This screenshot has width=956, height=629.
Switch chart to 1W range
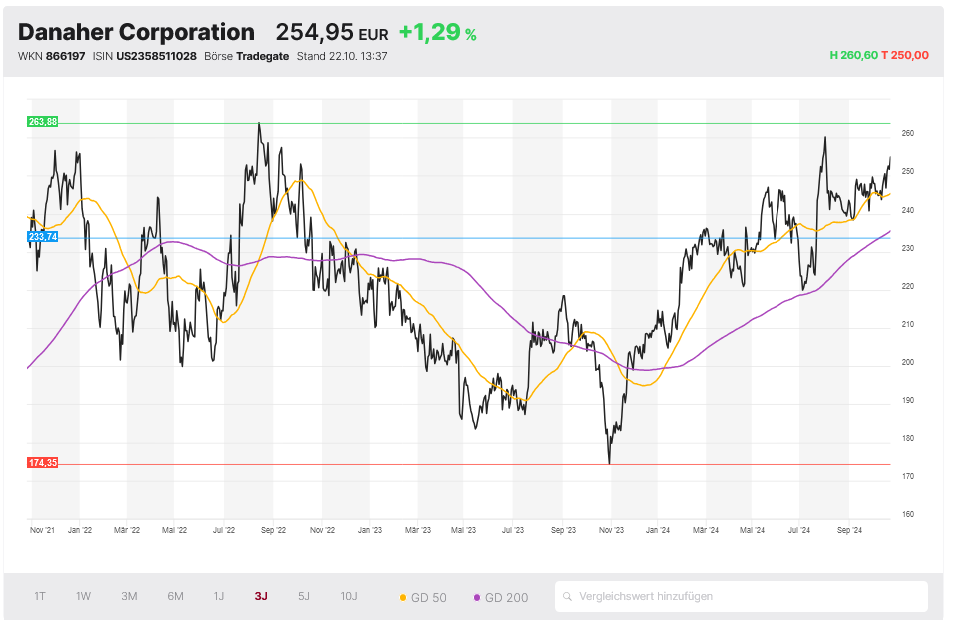tap(84, 596)
